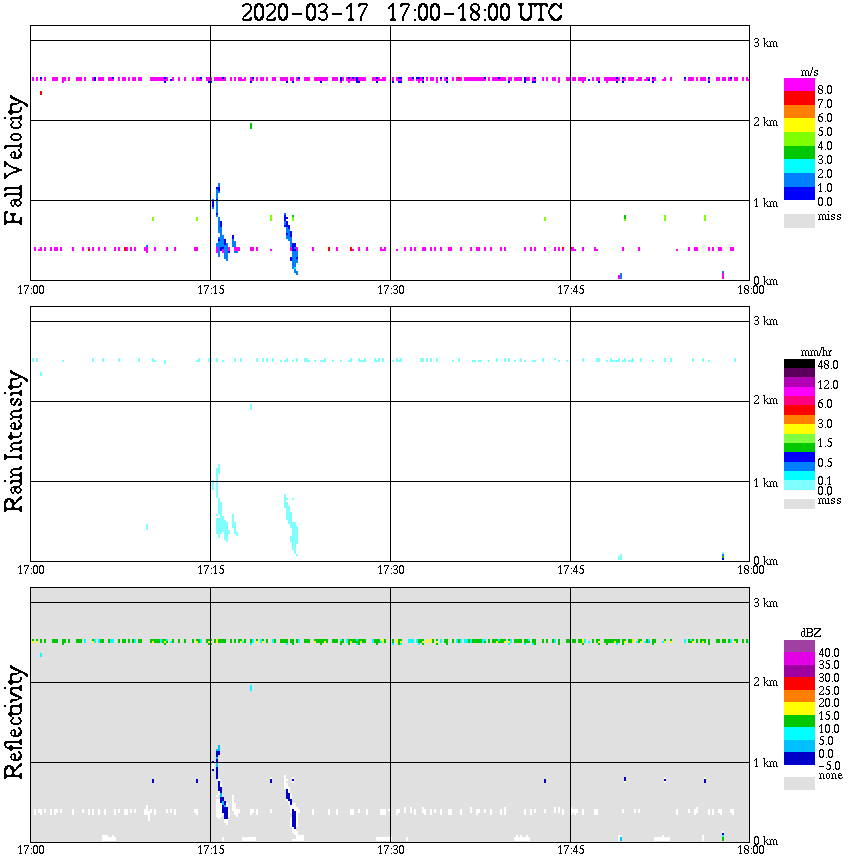Image resolution: width=850 pixels, height=868 pixels.
Task: Click the 17:00 tick under Rain Intensity panel
Action: tap(30, 570)
